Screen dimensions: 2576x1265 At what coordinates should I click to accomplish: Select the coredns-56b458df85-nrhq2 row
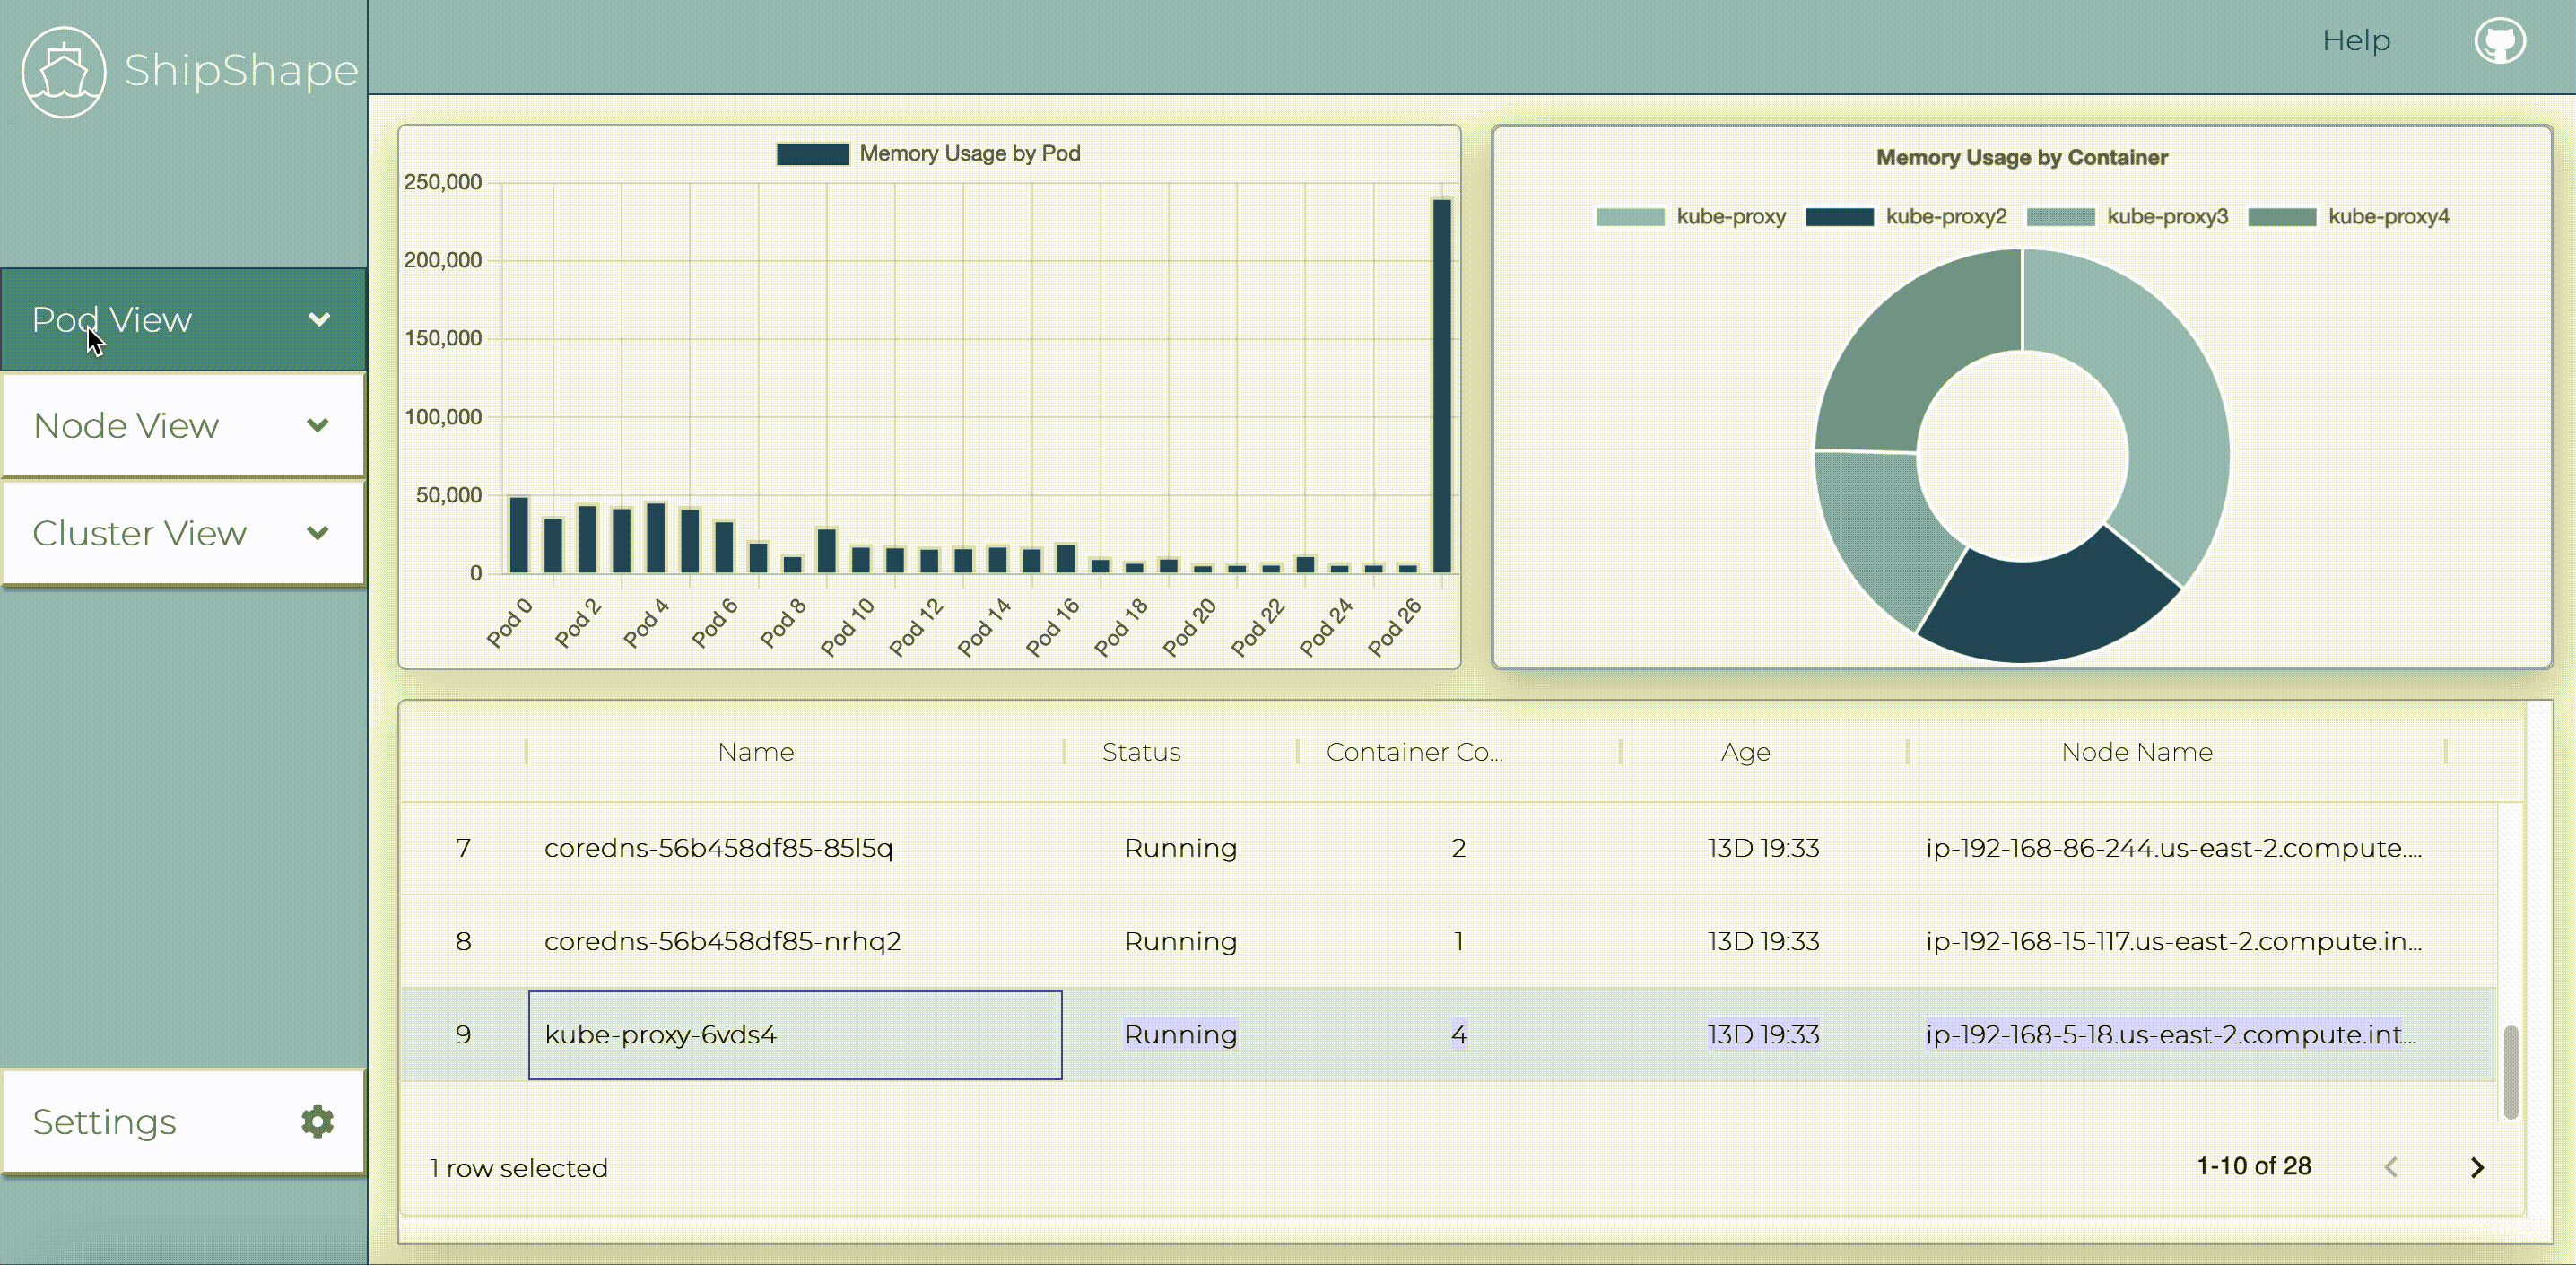click(x=722, y=941)
